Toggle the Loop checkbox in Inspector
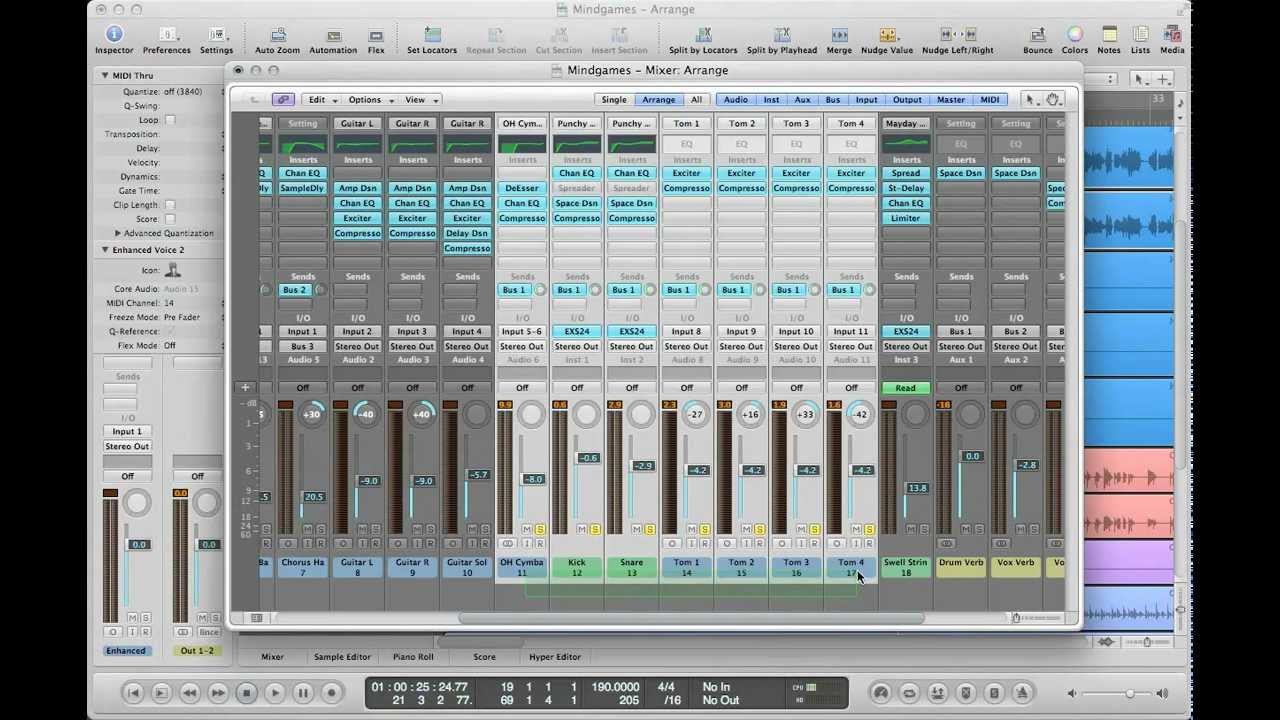The width and height of the screenshot is (1280, 720). click(x=170, y=120)
